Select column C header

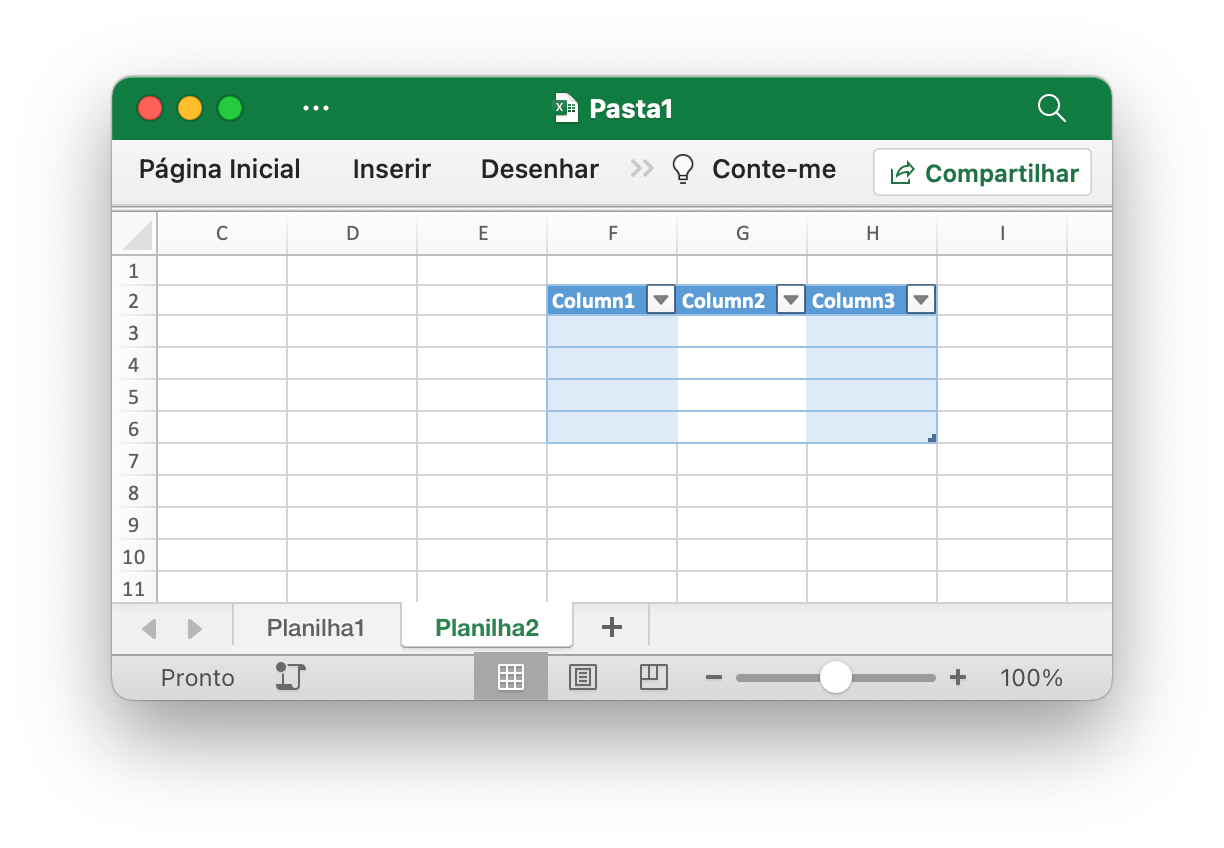tap(222, 234)
